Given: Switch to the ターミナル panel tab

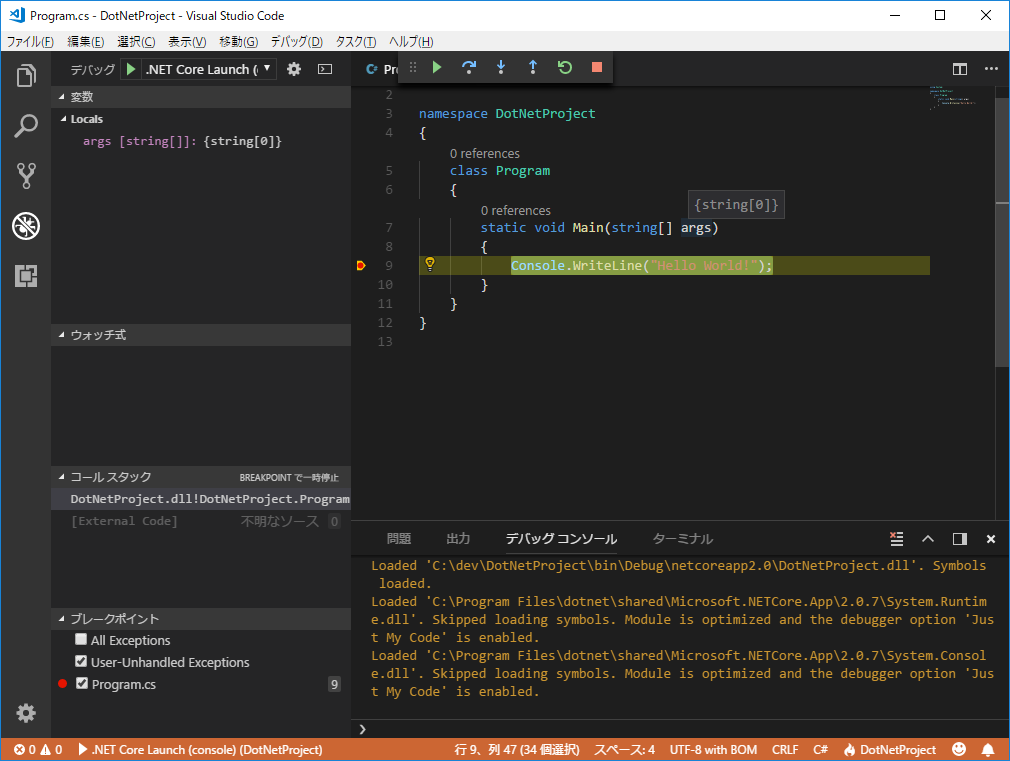Looking at the screenshot, I should [681, 538].
